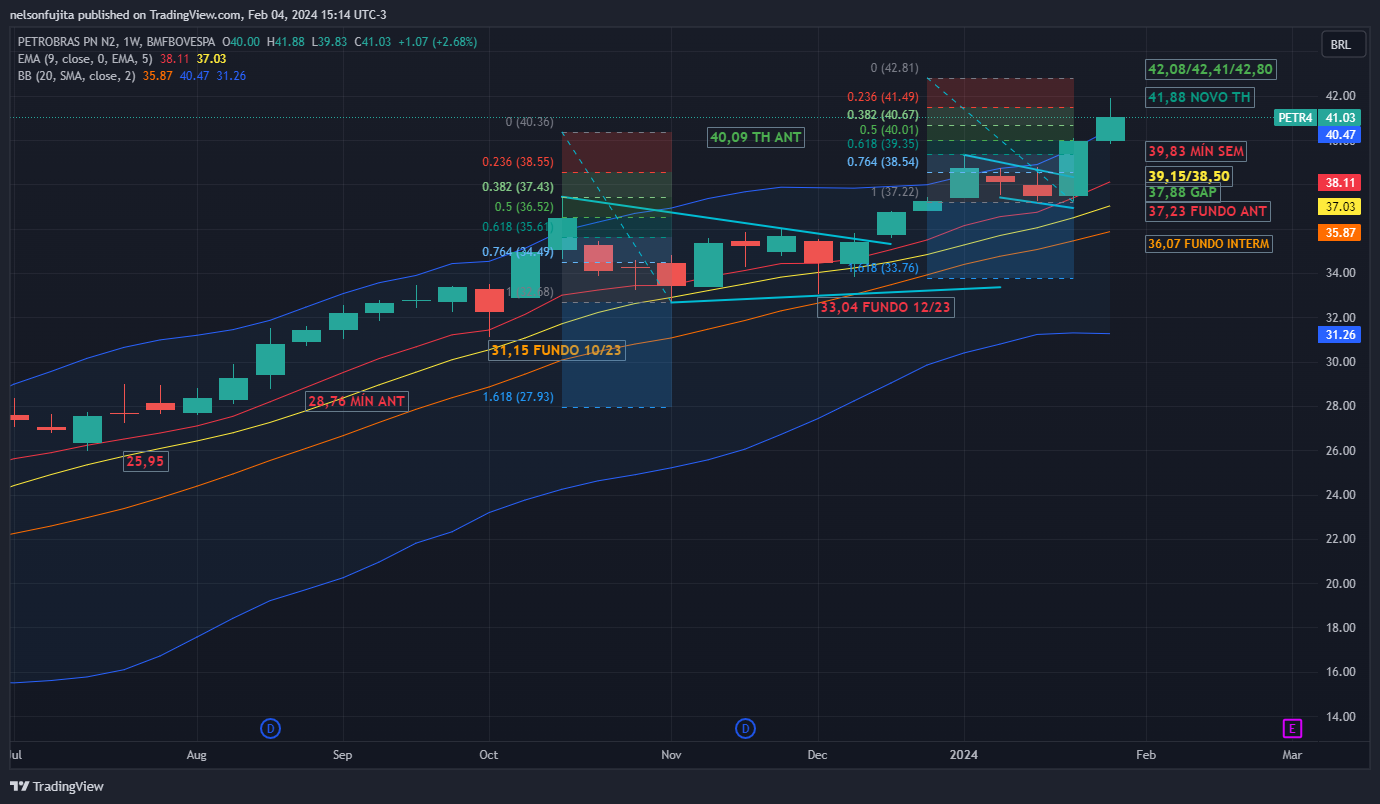Screen dimensions: 1380x804
Task: Click the Fibonacci '1.618 (27.93)' level label
Action: (517, 397)
